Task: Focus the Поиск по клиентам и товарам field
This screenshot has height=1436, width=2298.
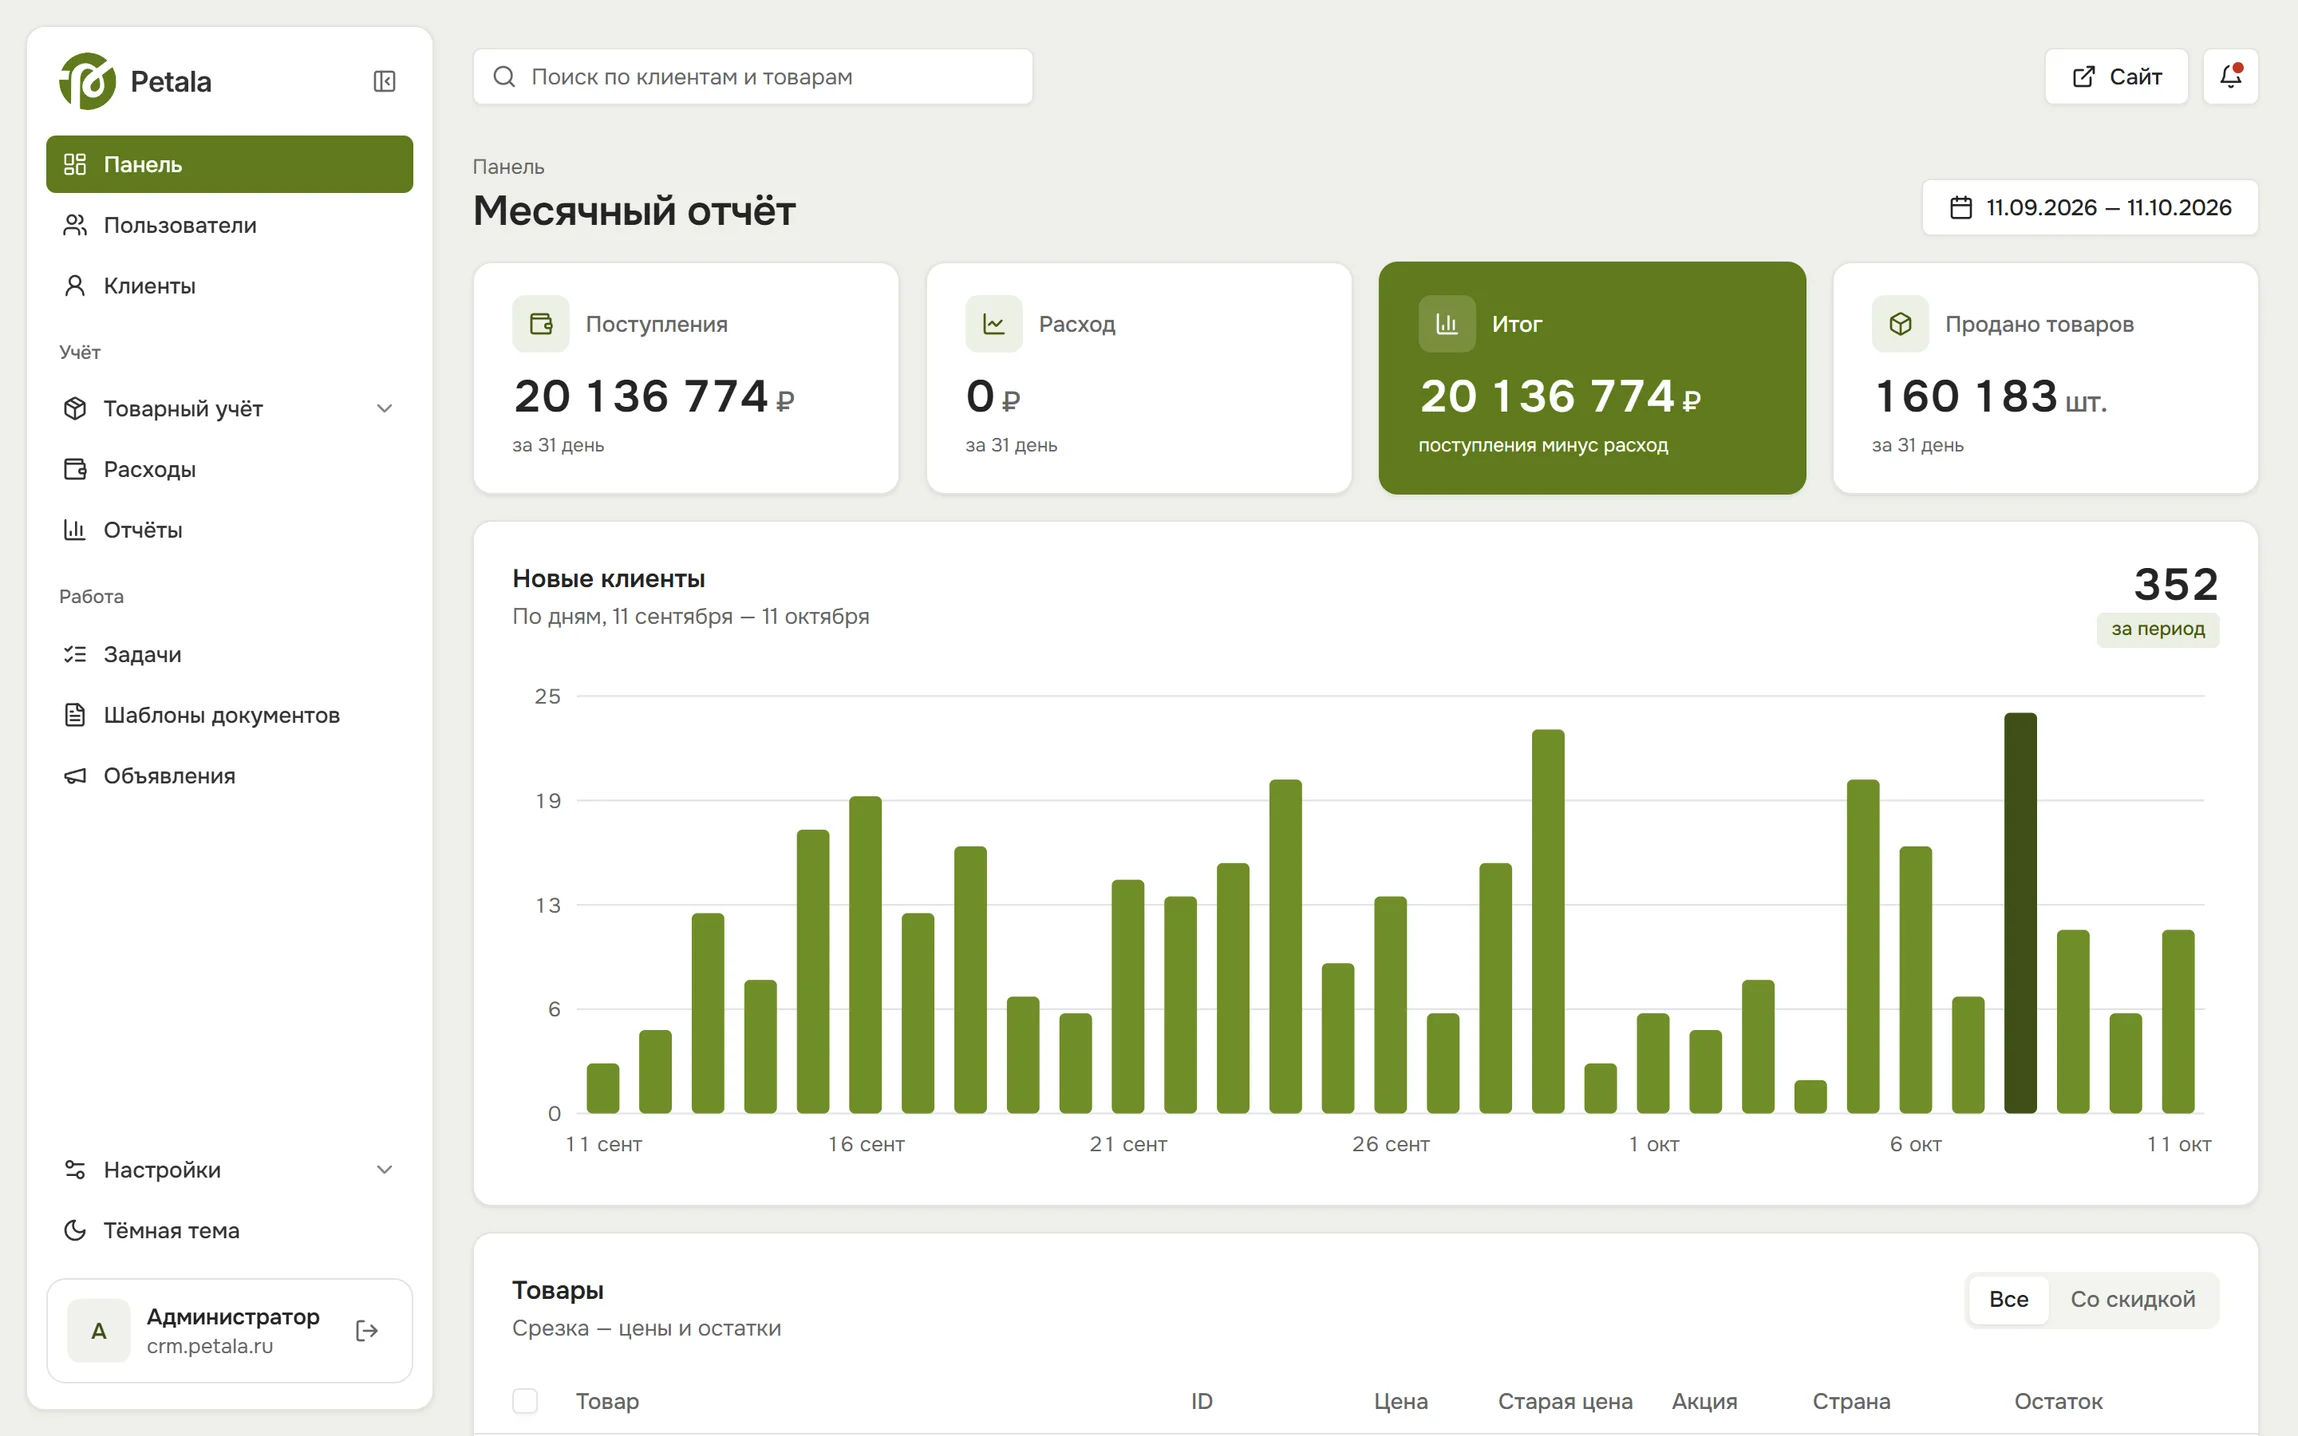Action: pos(752,77)
